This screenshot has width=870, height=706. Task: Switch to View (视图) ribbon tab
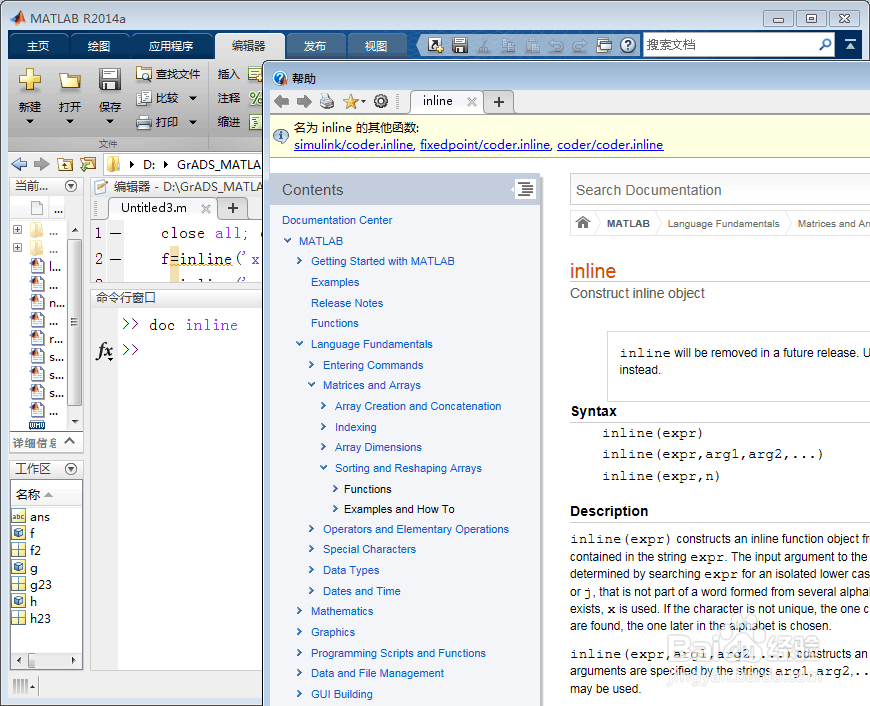(376, 46)
